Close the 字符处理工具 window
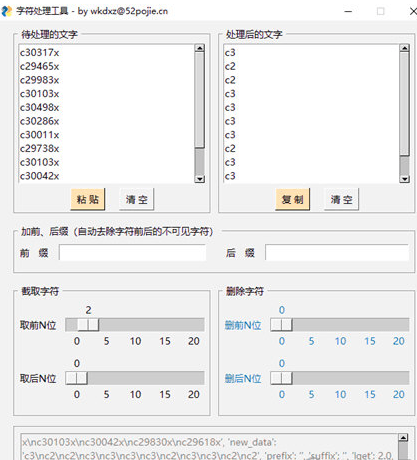Image resolution: width=417 pixels, height=460 pixels. (x=413, y=11)
